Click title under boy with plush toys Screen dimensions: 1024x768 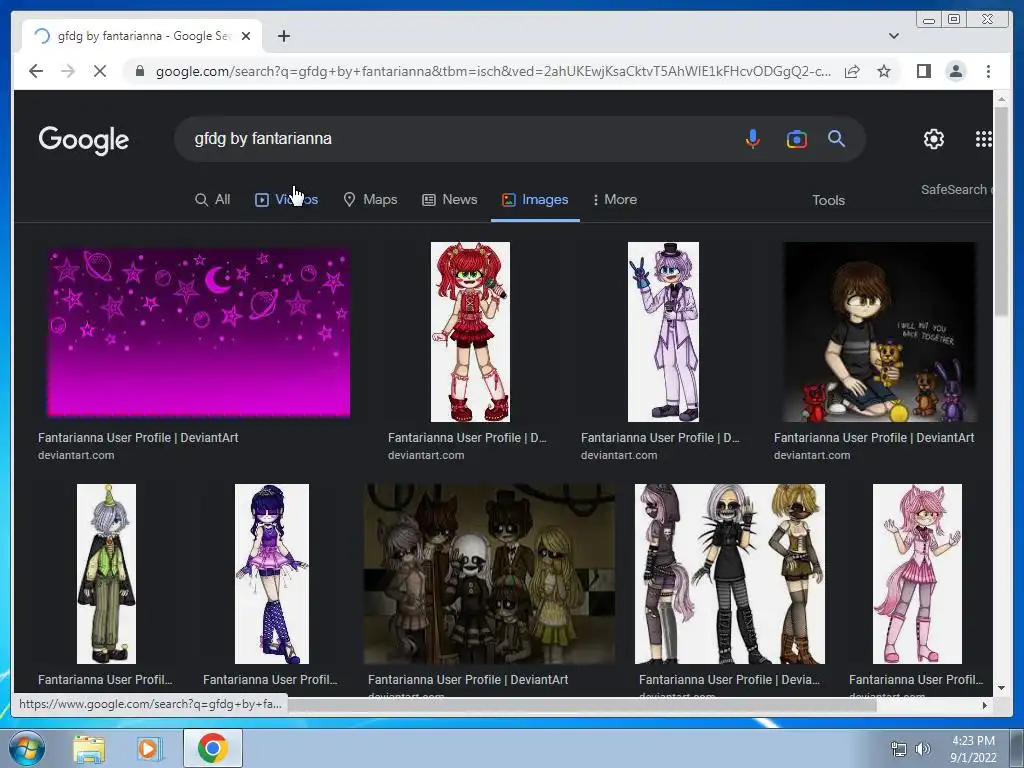pos(874,438)
